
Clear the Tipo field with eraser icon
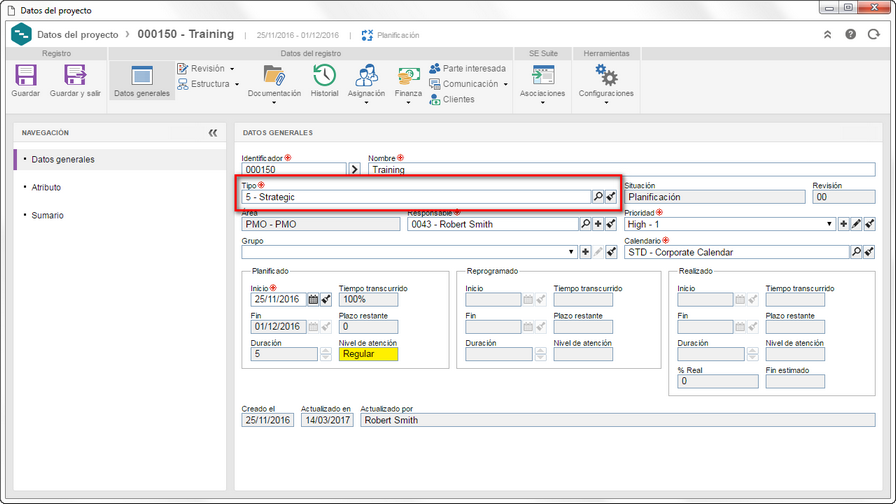611,197
